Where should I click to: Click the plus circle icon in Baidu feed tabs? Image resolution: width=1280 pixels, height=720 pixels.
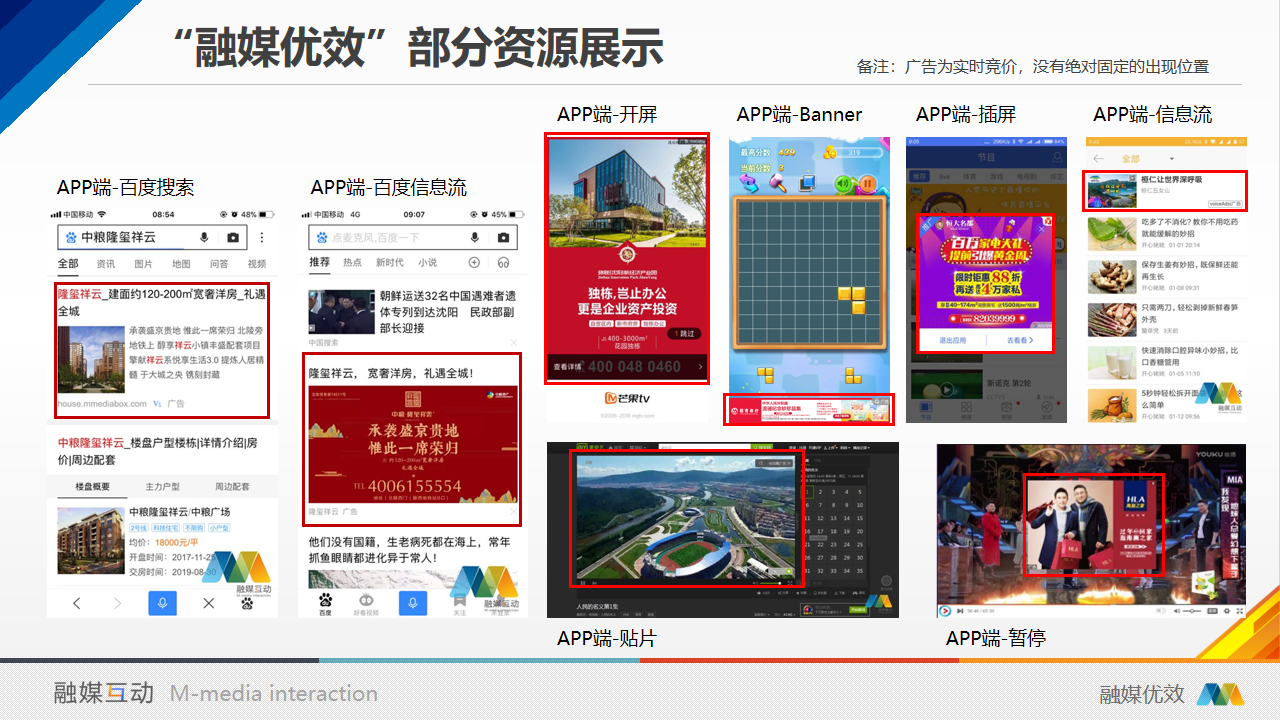[x=475, y=263]
